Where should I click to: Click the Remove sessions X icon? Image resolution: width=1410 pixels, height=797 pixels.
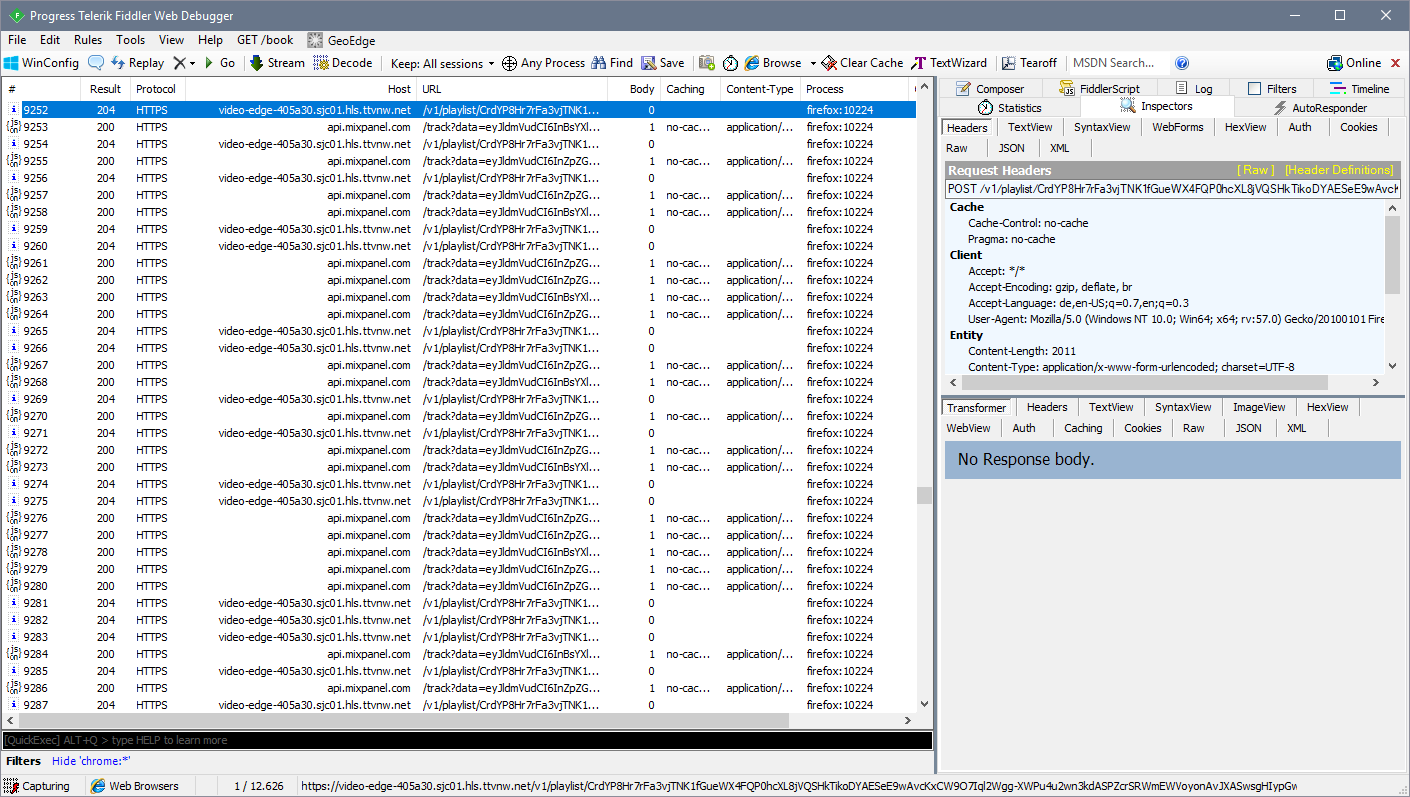point(179,63)
